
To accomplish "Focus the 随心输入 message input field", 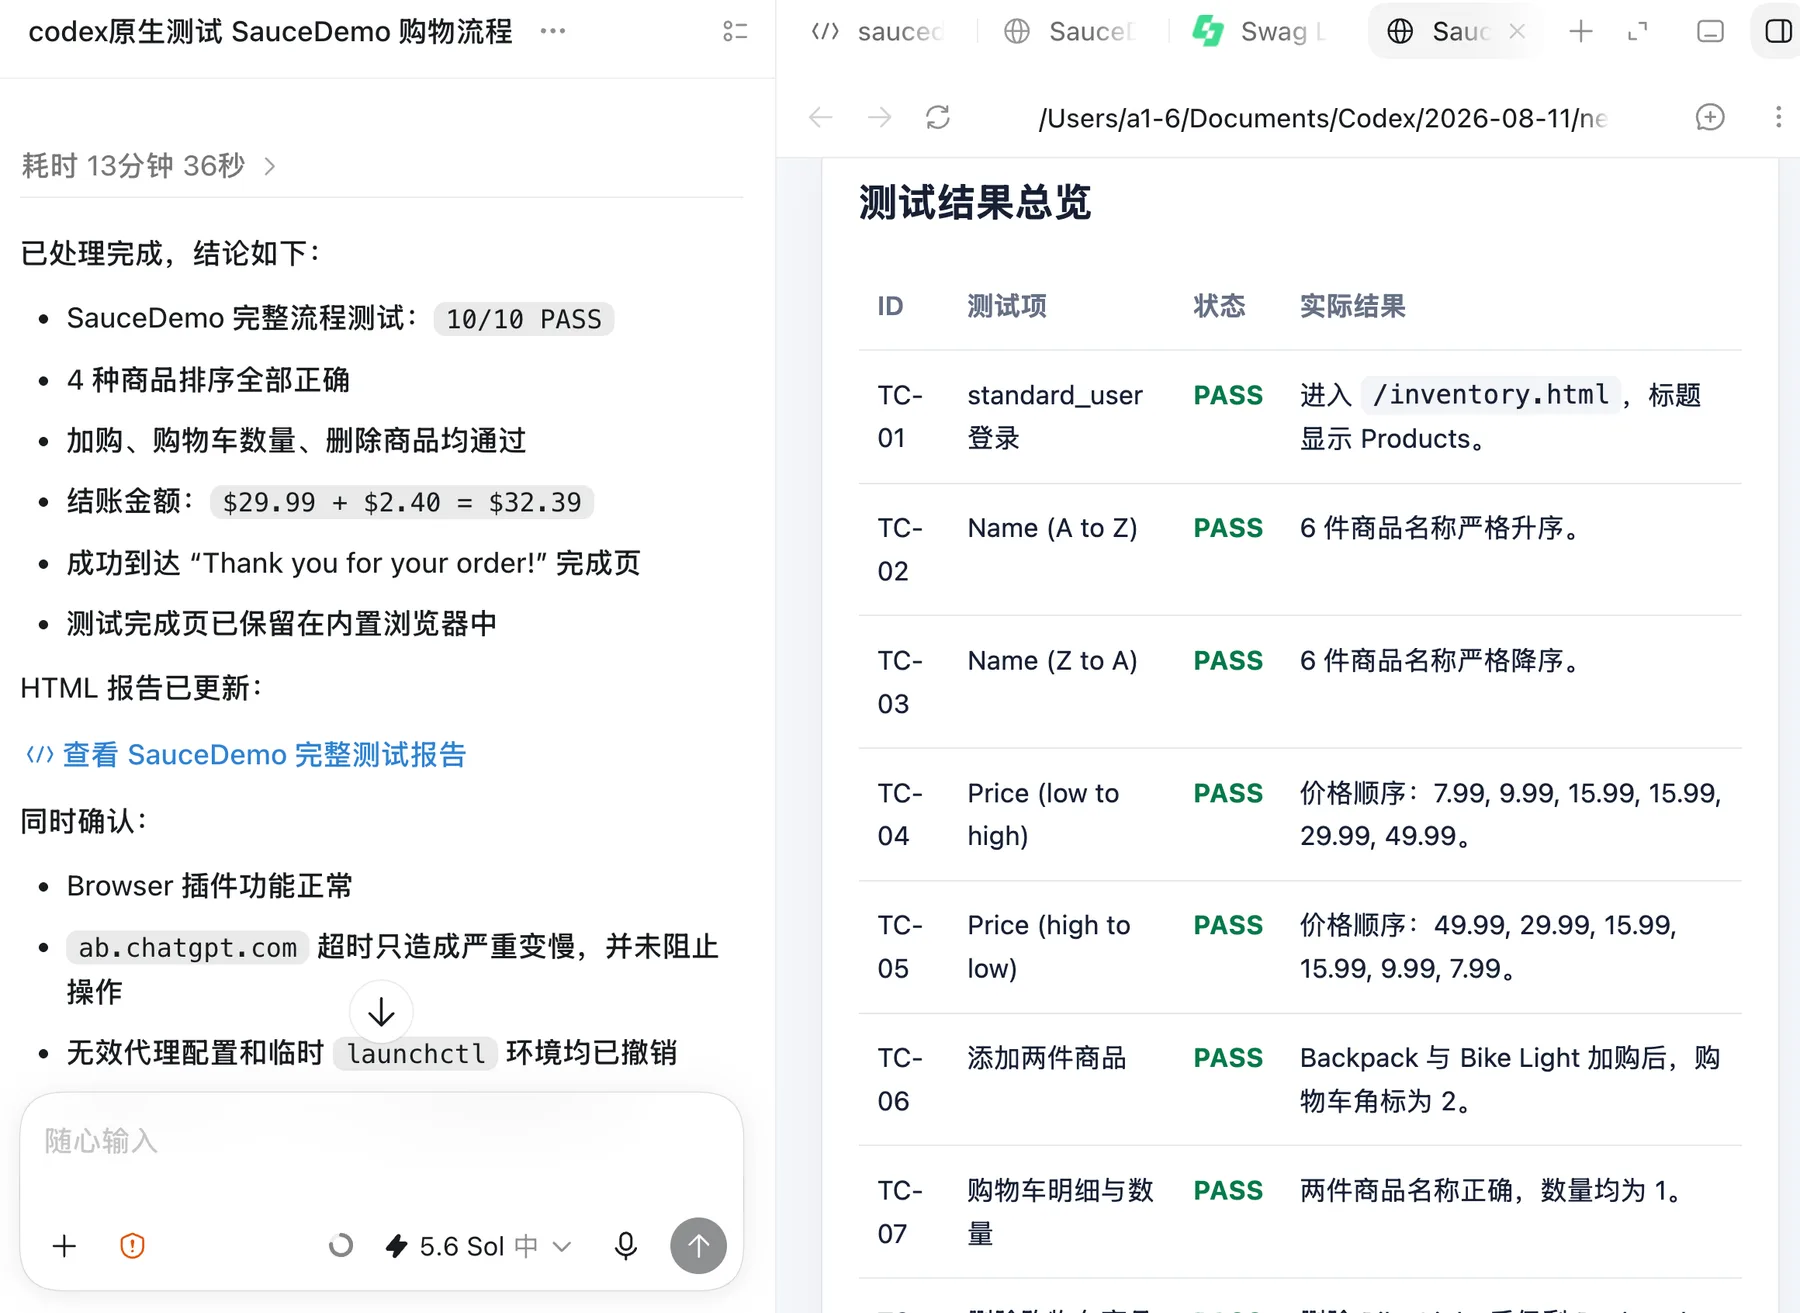I will pos(381,1141).
